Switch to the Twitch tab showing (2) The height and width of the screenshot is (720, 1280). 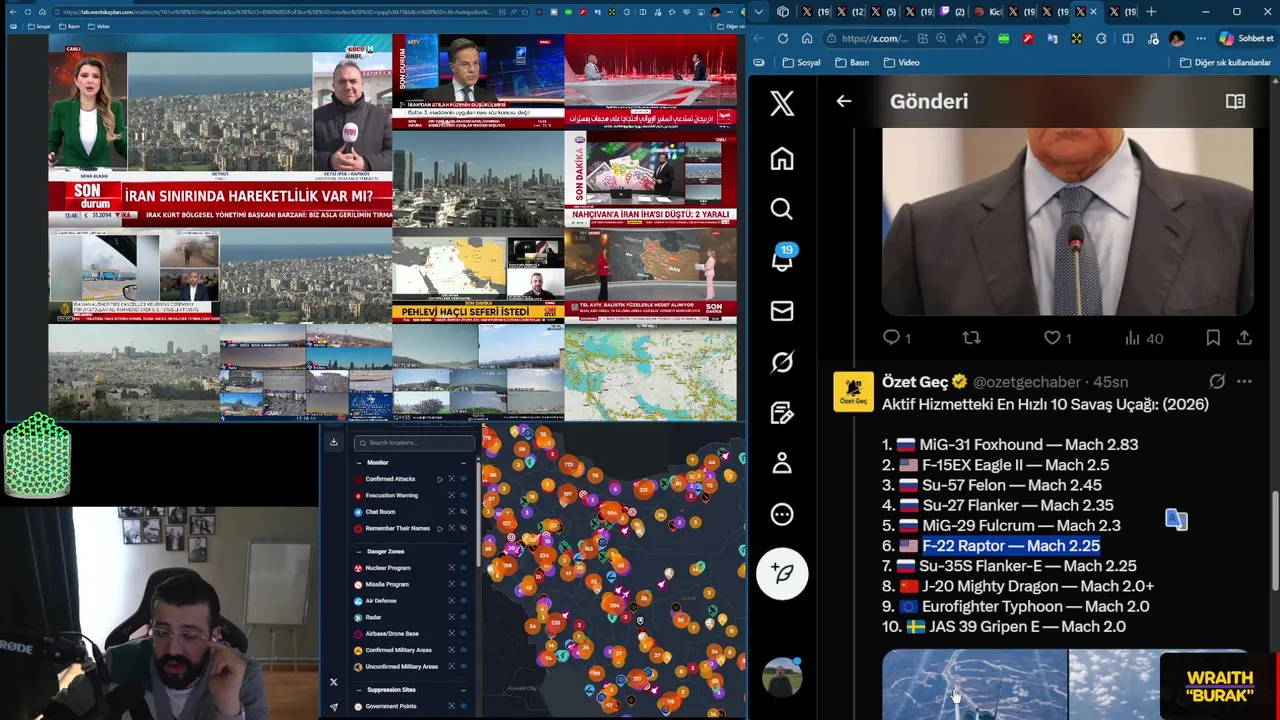tap(953, 12)
